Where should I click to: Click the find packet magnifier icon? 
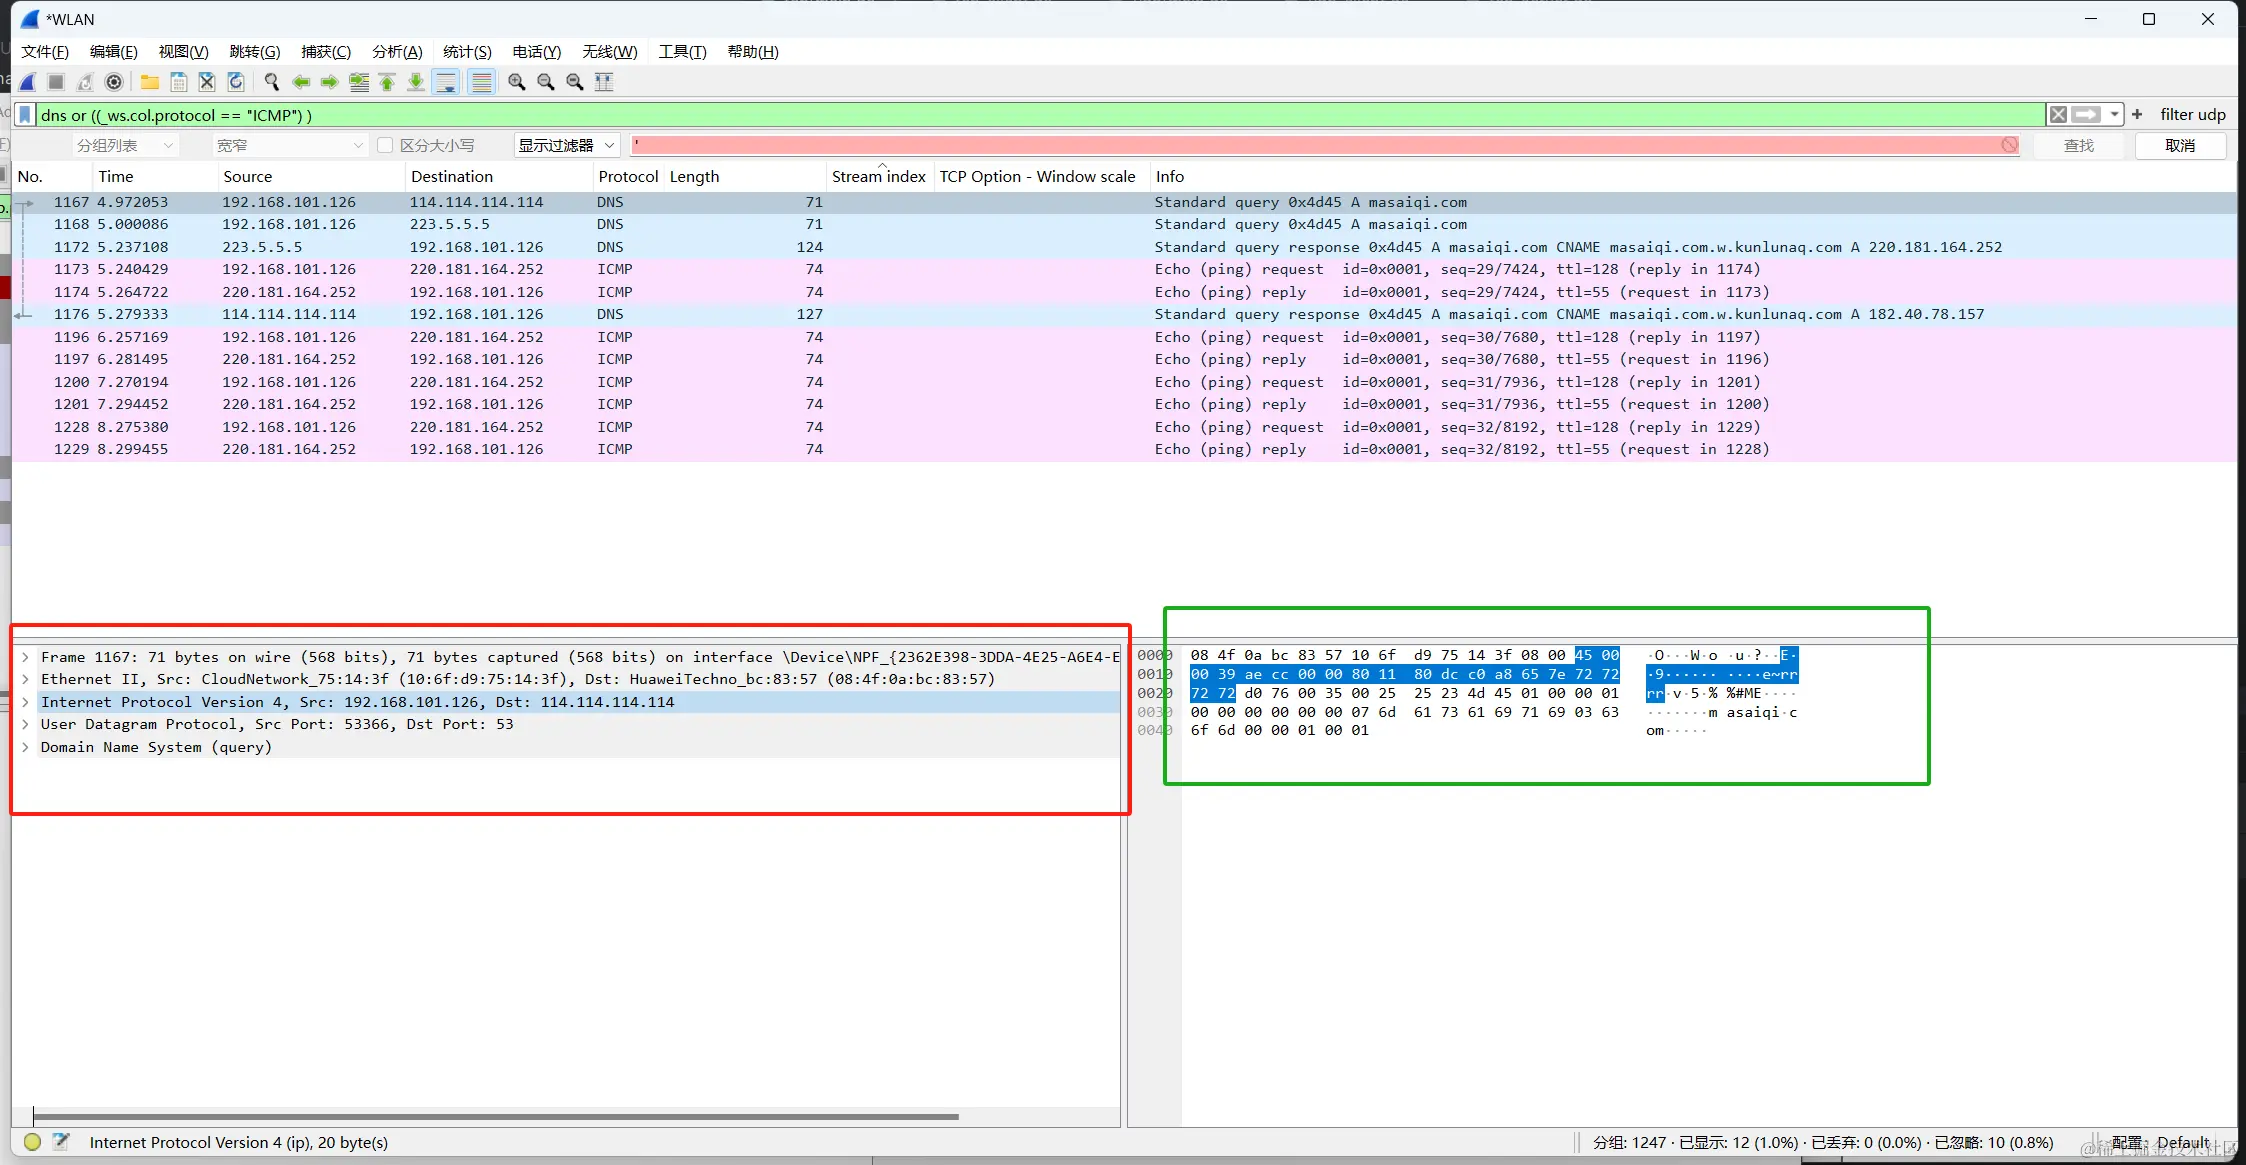coord(271,82)
